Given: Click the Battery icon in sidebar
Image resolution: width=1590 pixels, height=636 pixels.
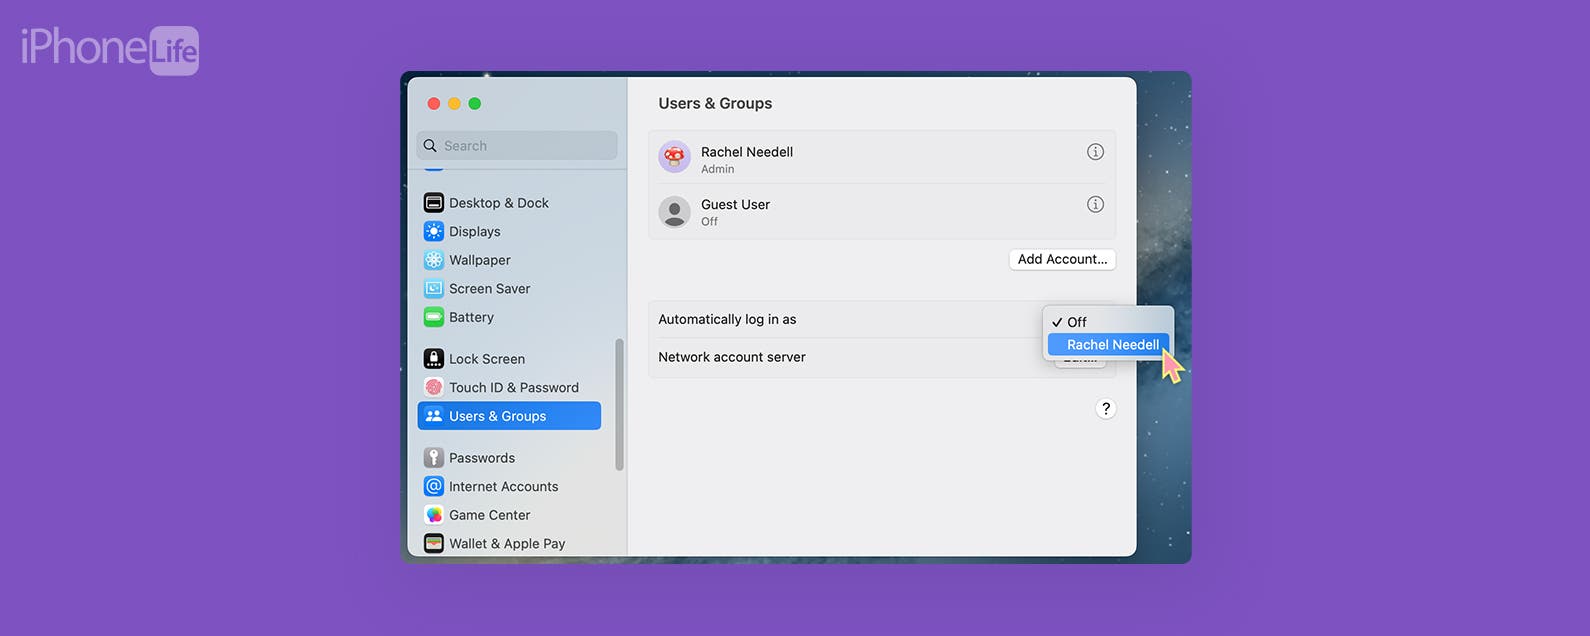Looking at the screenshot, I should pyautogui.click(x=433, y=317).
